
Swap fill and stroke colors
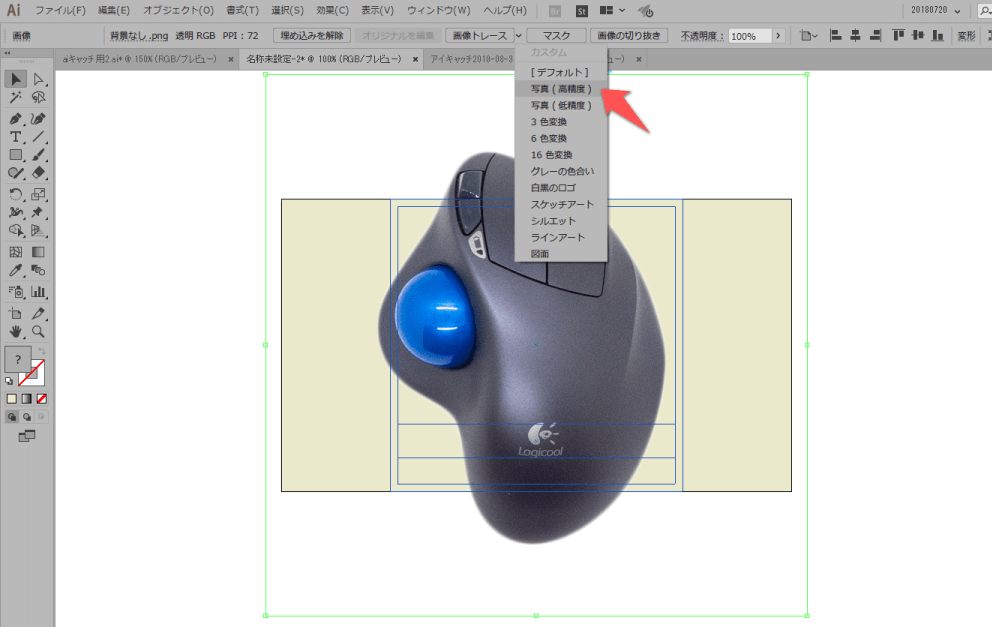pos(42,351)
